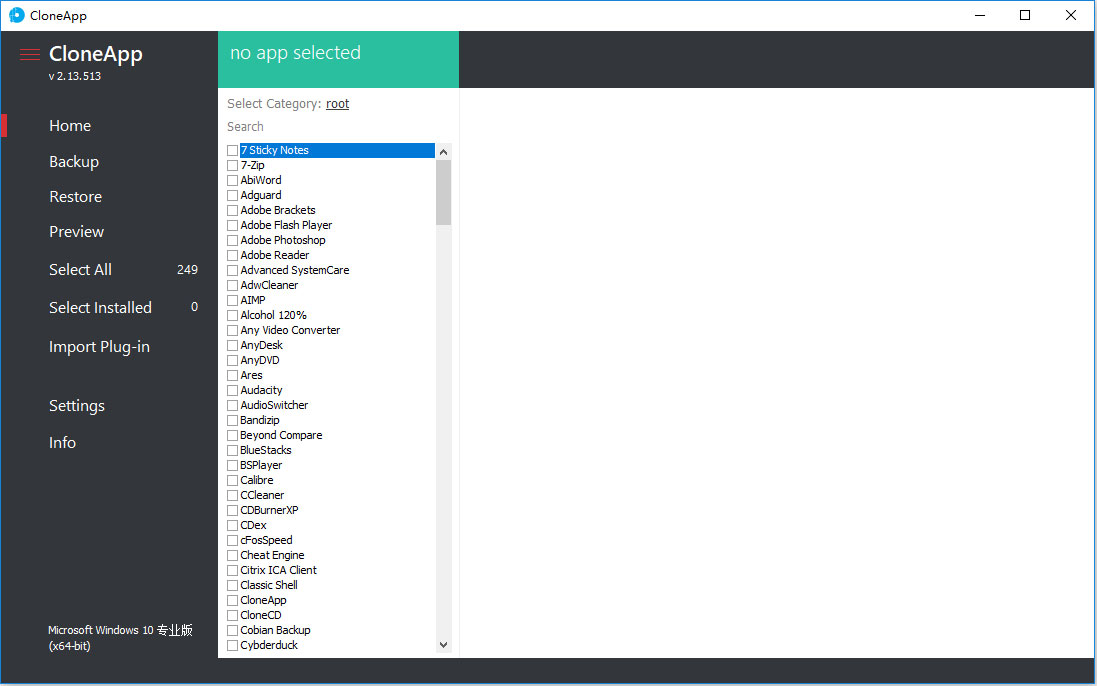Enable Adobe Photoshop for backup

(232, 240)
